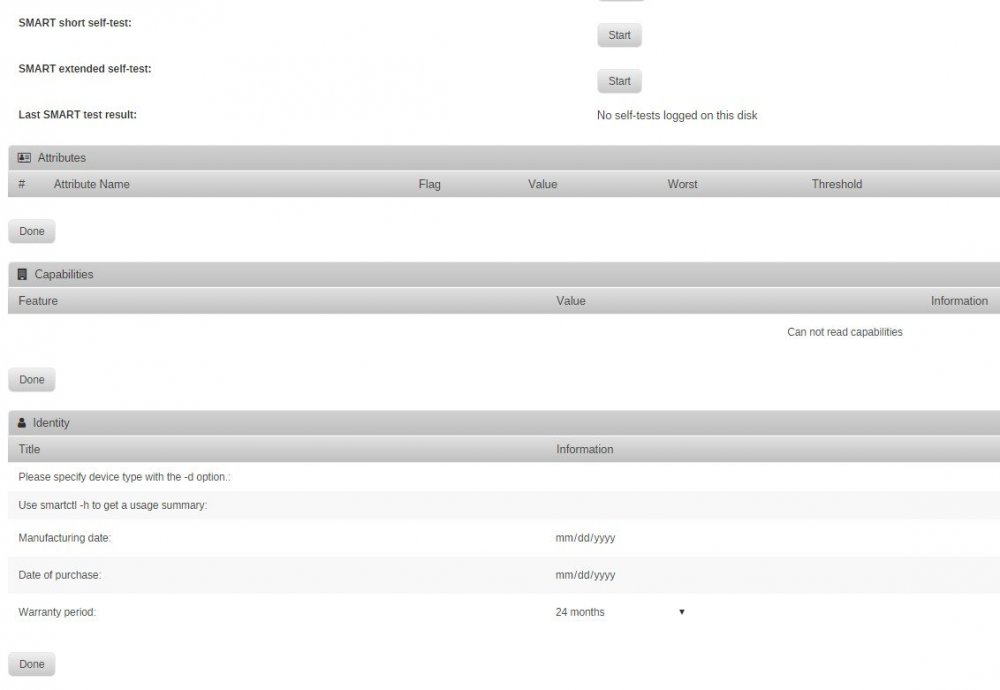Click Done below the Capabilities table
Screen dimensions: 1000x690
32,379
